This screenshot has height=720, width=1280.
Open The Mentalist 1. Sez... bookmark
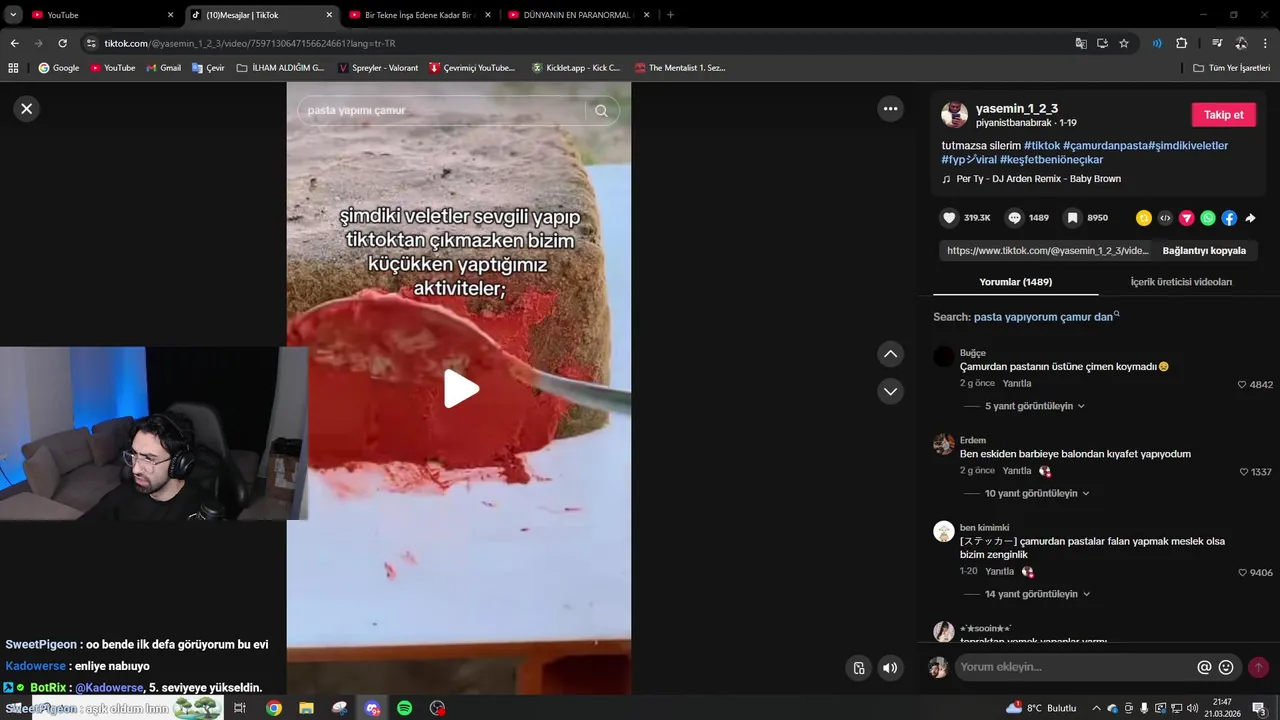679,68
